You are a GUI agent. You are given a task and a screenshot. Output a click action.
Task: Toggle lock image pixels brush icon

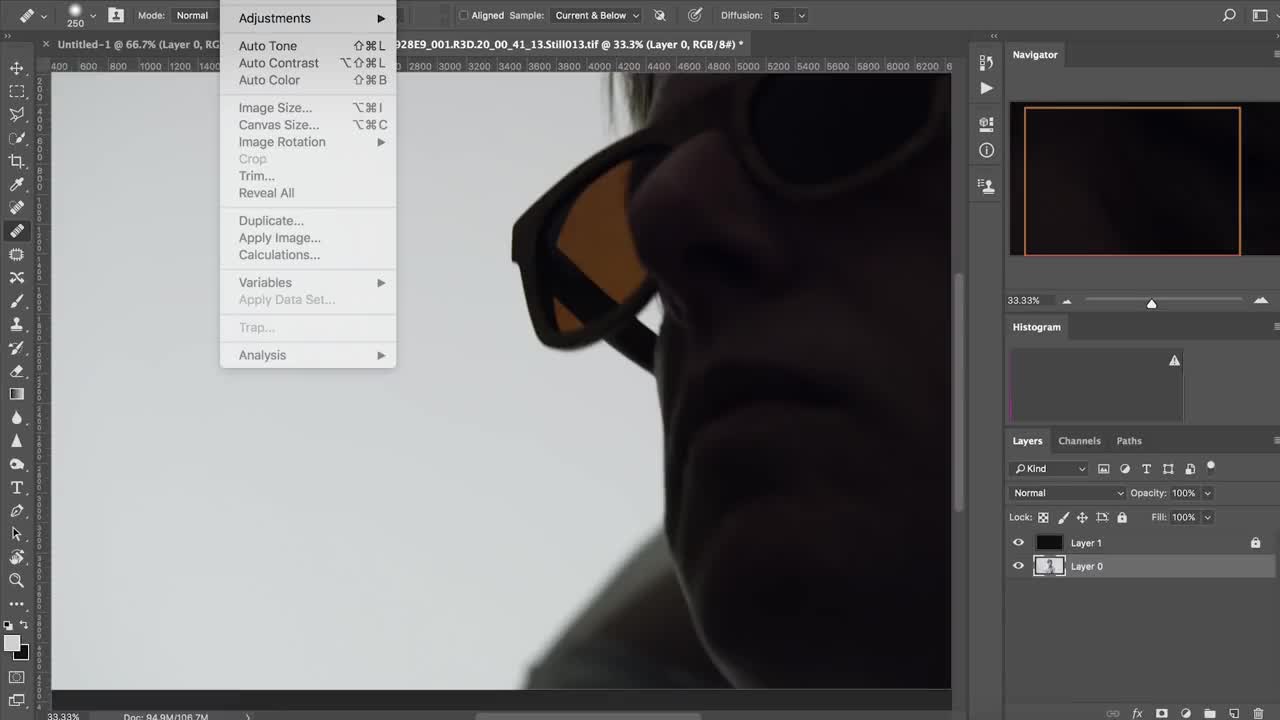click(1063, 518)
